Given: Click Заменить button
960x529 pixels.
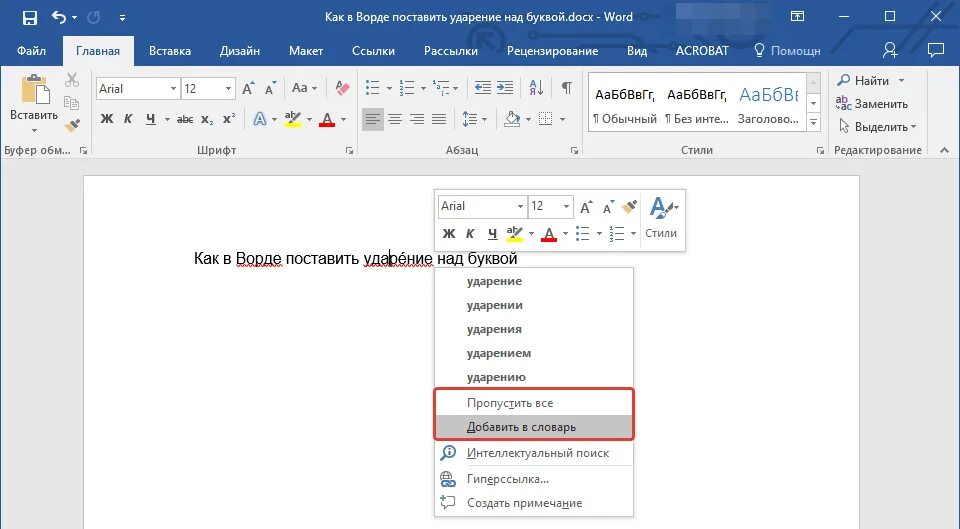Looking at the screenshot, I should (x=872, y=103).
